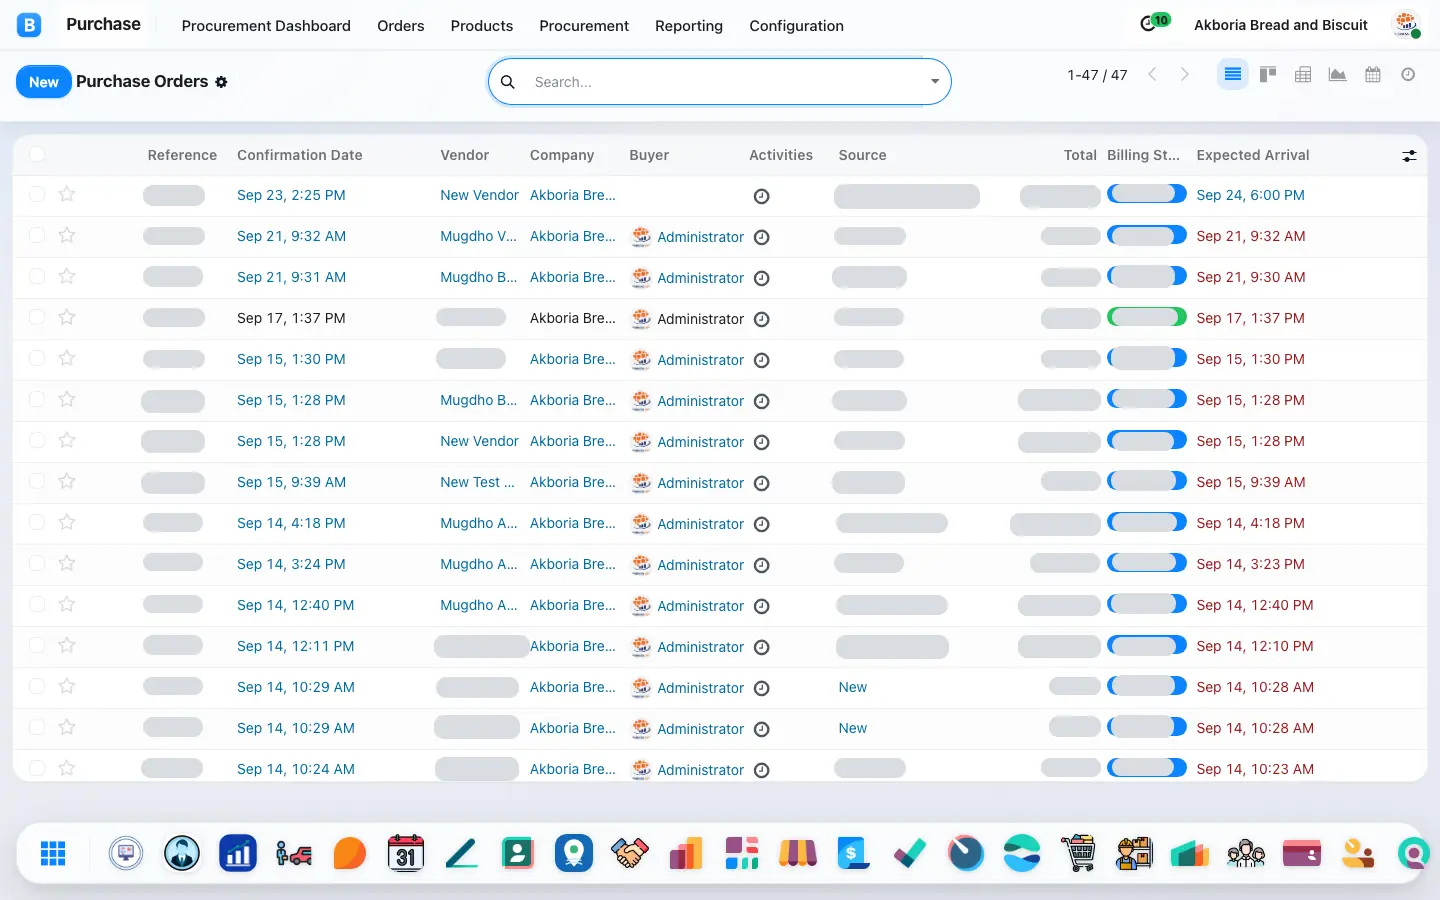Open the optional columns selector
The width and height of the screenshot is (1440, 900).
(1409, 155)
